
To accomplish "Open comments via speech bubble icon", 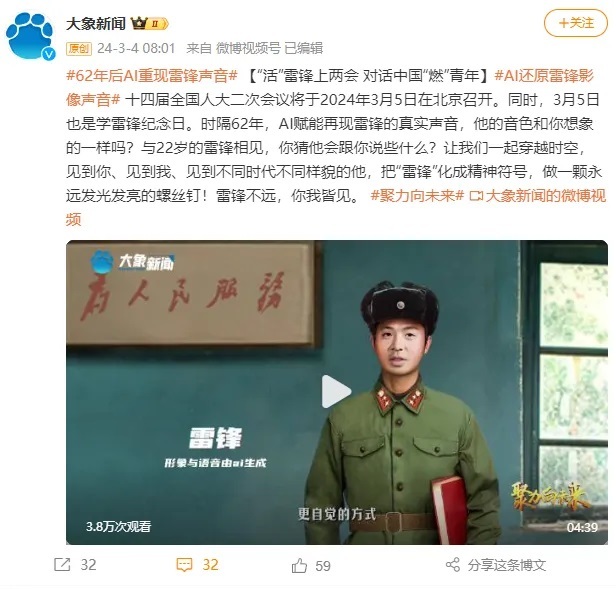I will tap(184, 565).
